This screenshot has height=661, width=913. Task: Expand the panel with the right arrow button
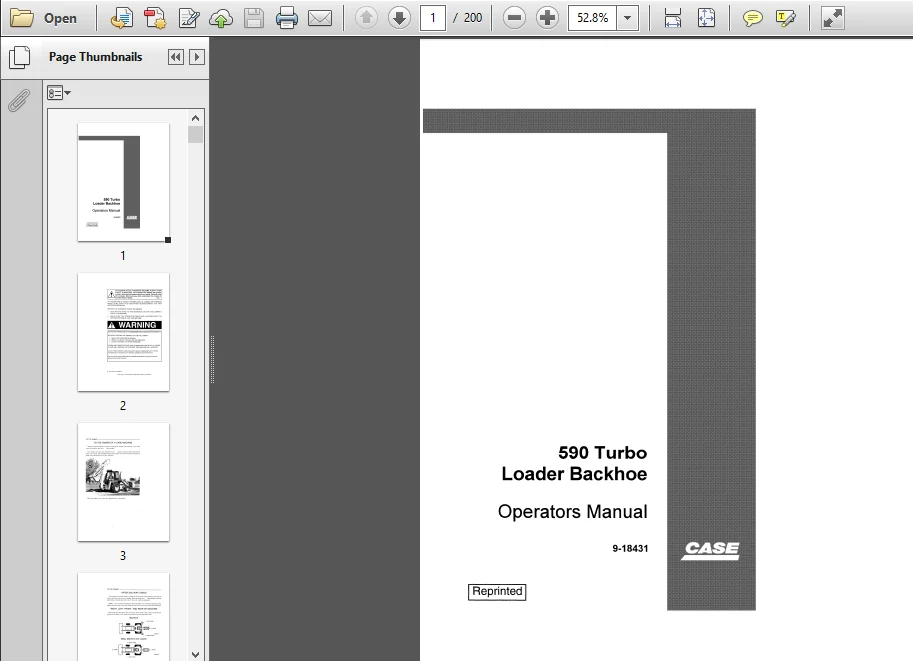pyautogui.click(x=197, y=57)
